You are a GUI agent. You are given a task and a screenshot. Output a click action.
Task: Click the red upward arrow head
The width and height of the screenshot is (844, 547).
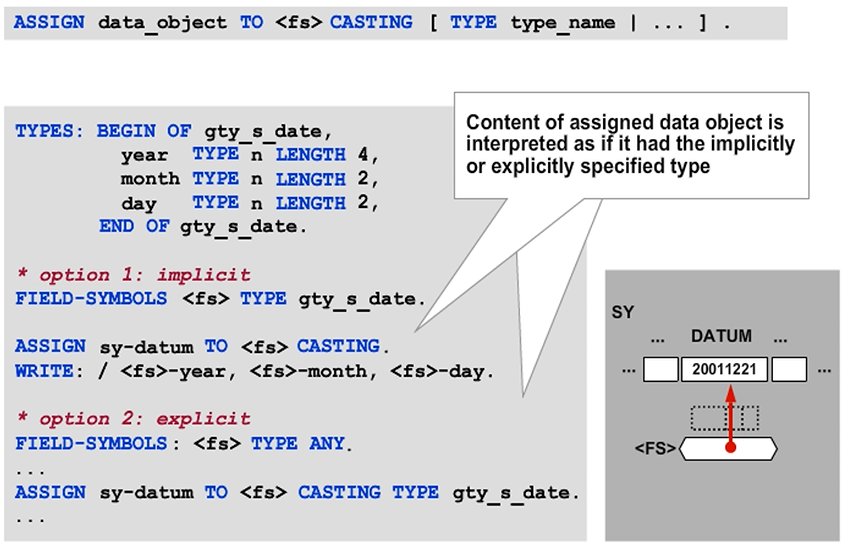tap(731, 390)
